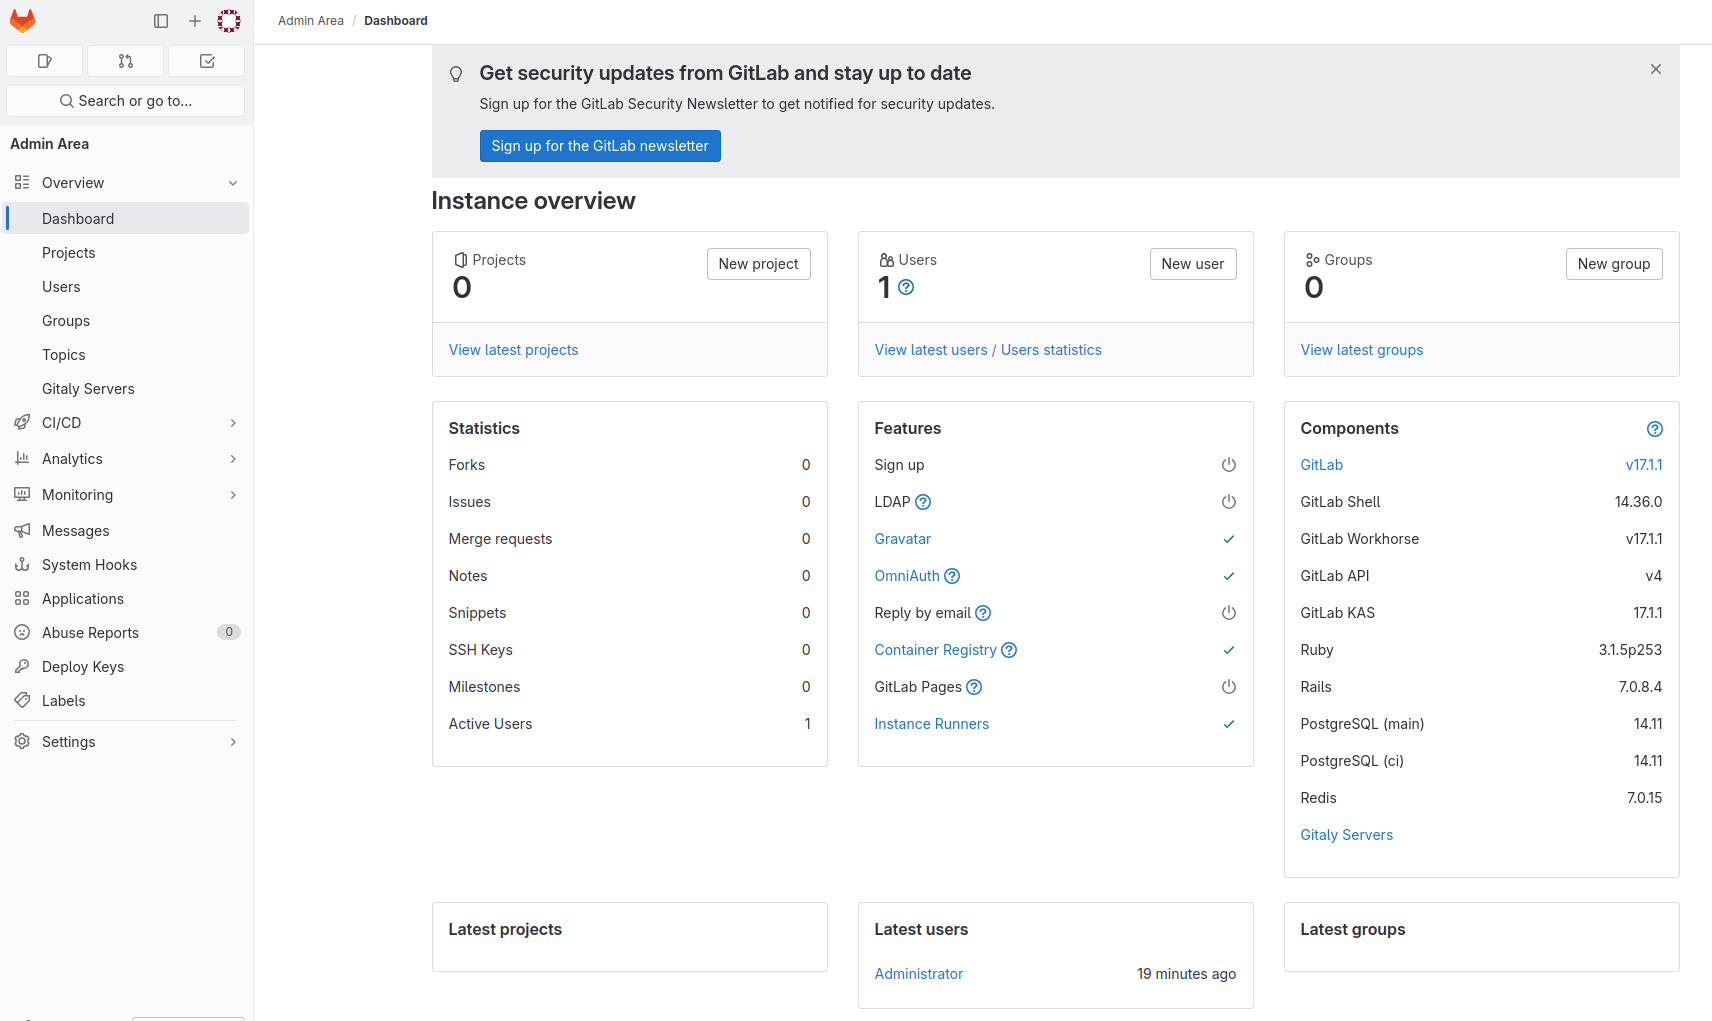The width and height of the screenshot is (1712, 1021).
Task: Open Abuse Reports in the sidebar
Action: click(x=127, y=633)
